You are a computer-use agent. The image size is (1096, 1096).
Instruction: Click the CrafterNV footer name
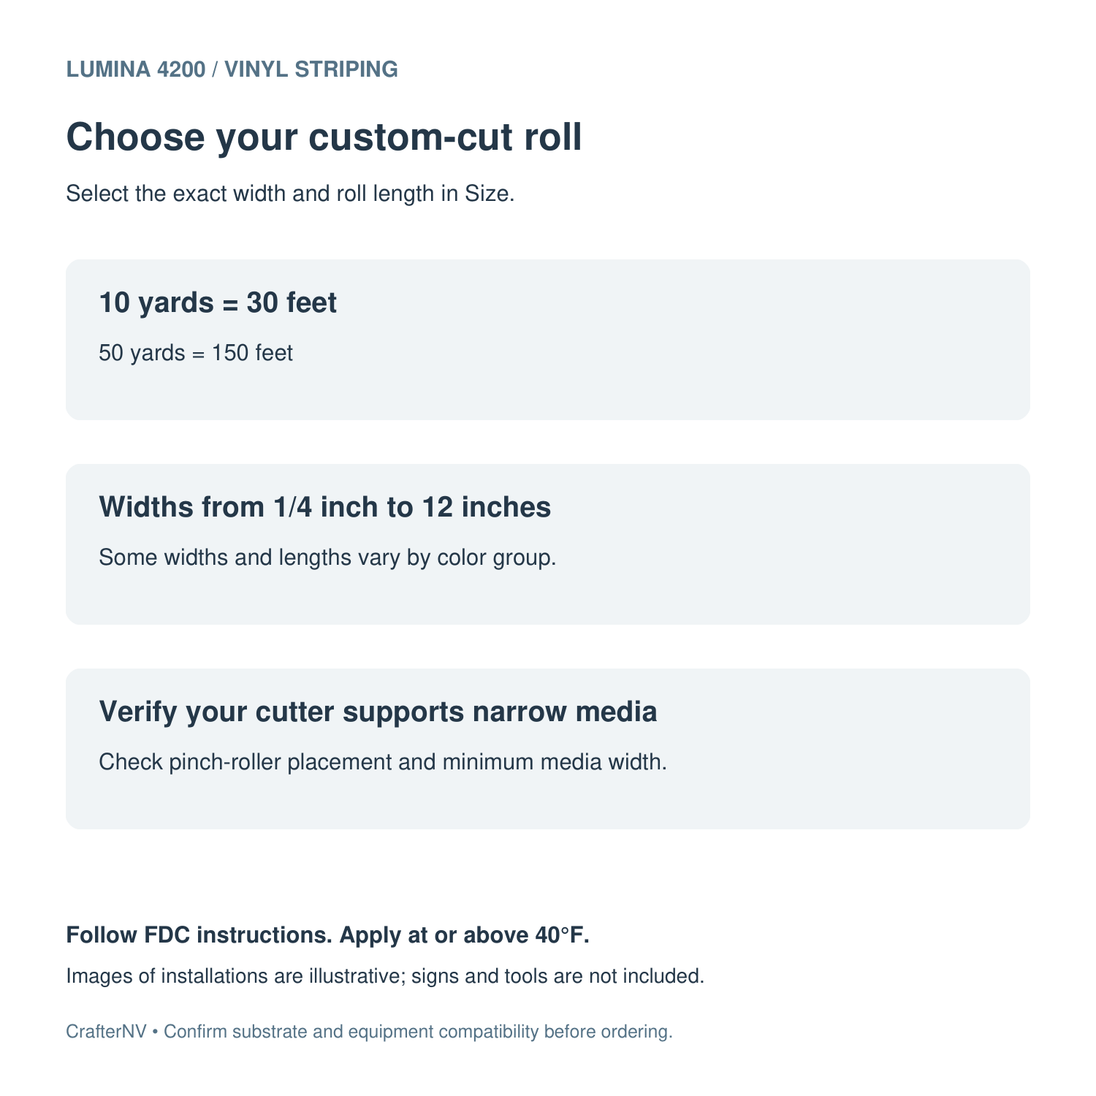tap(106, 1032)
